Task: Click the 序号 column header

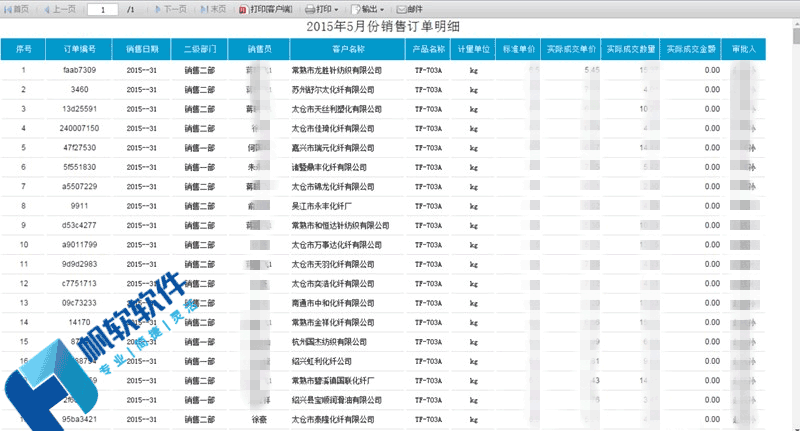Action: pos(23,49)
